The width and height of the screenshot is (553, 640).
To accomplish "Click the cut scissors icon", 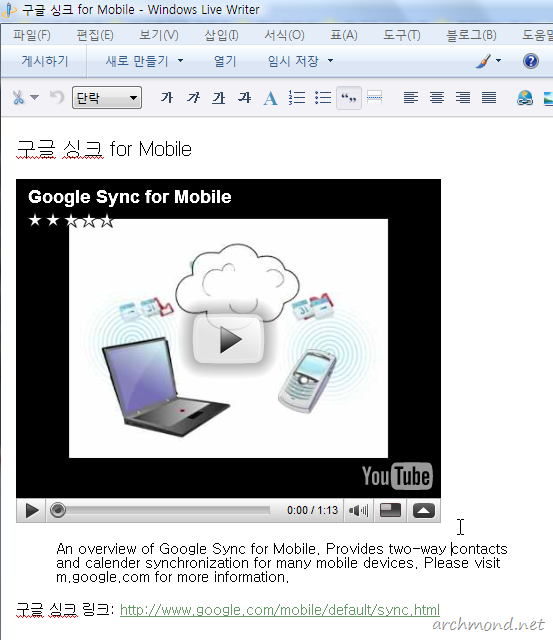I will coord(18,98).
